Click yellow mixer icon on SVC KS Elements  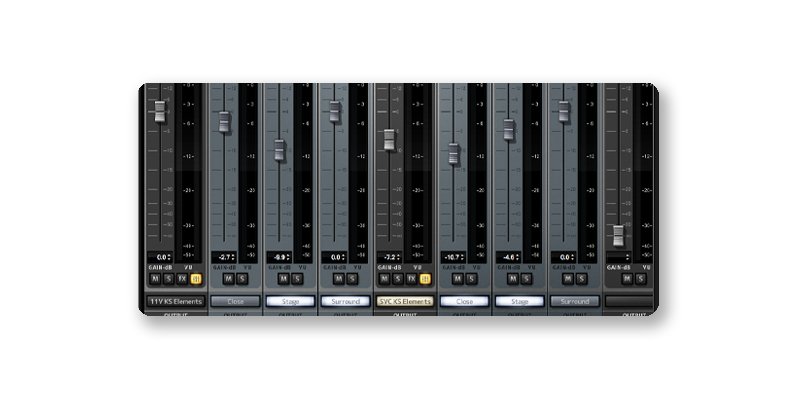[x=425, y=279]
